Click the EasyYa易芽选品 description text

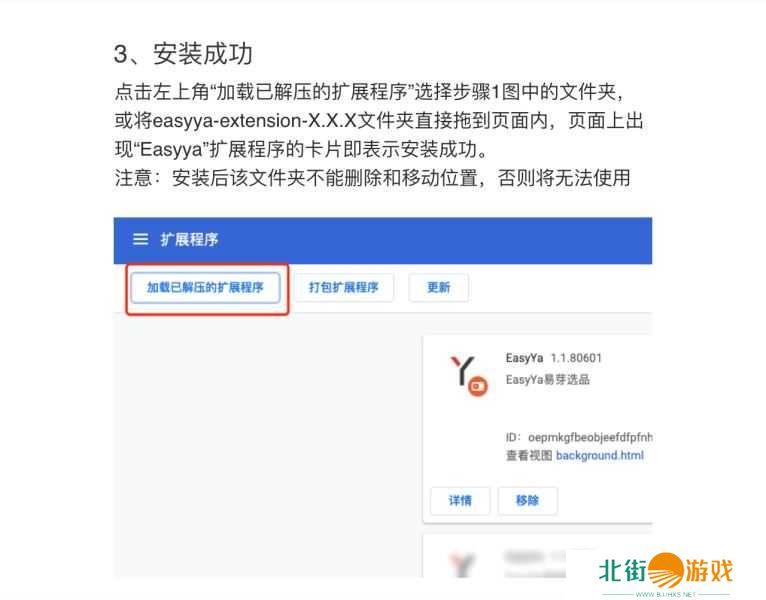coord(548,380)
